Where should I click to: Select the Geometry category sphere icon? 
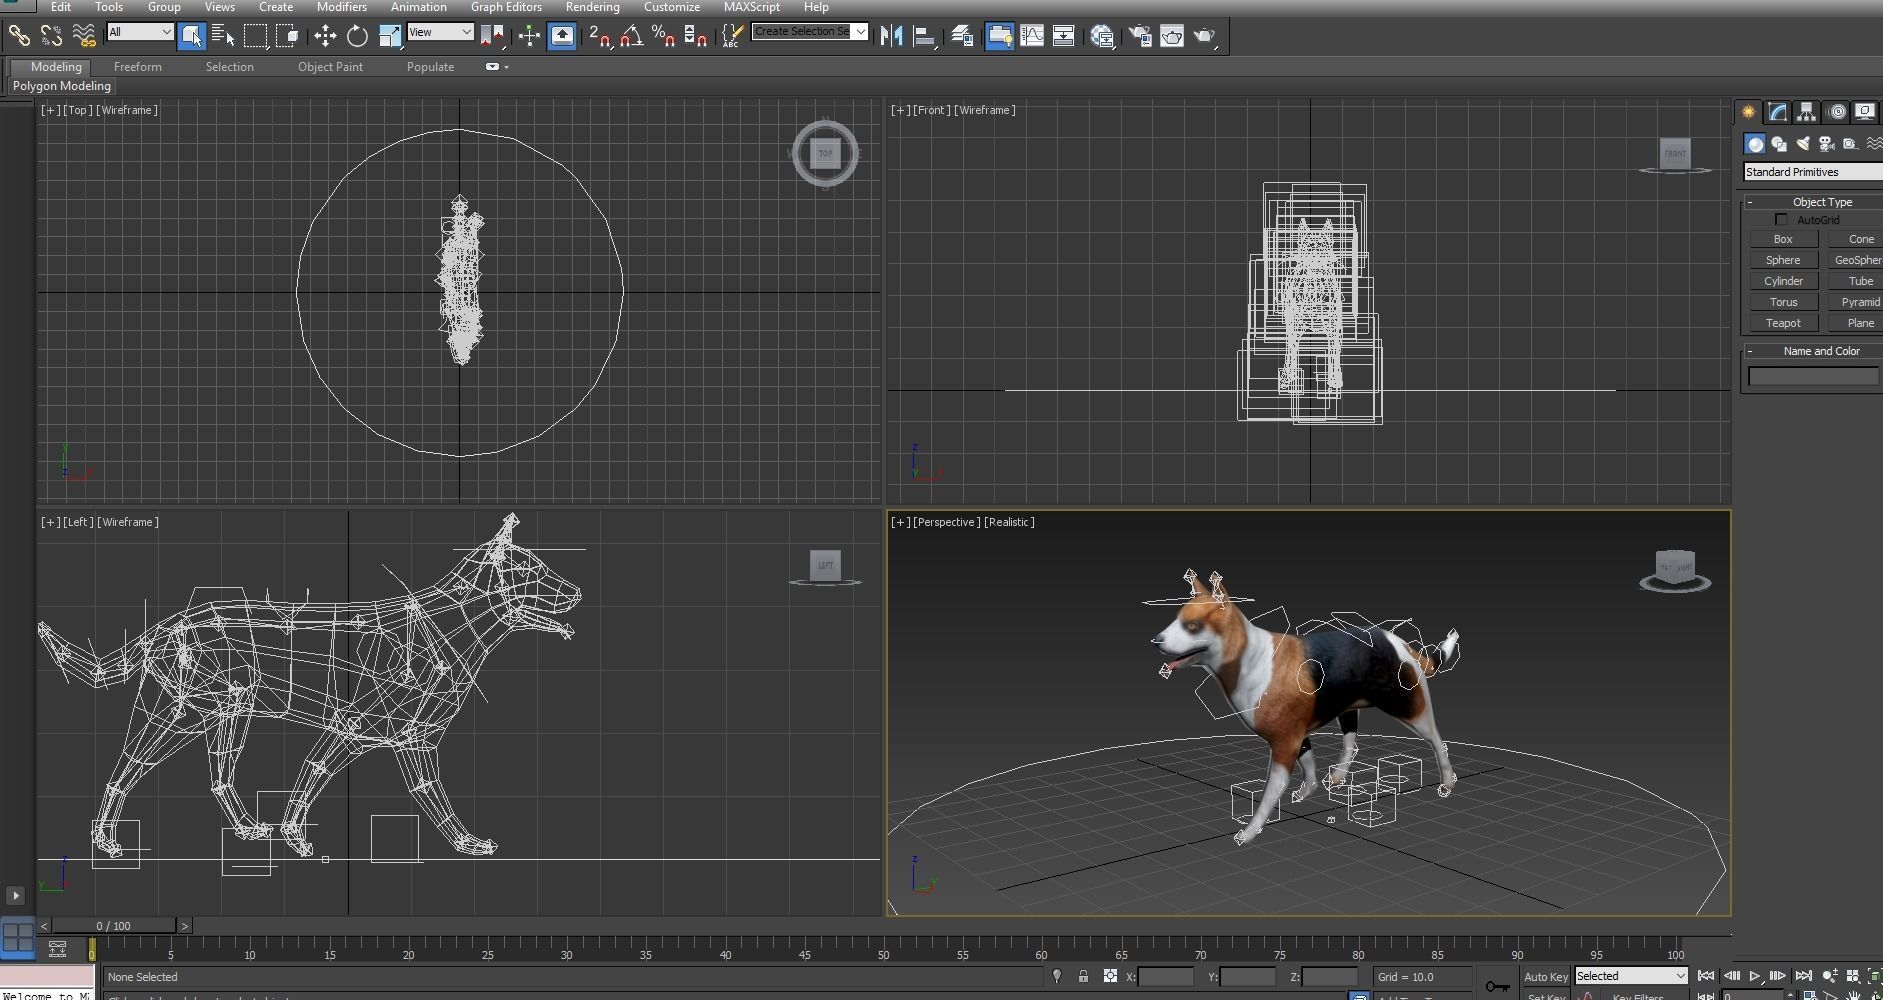1755,144
